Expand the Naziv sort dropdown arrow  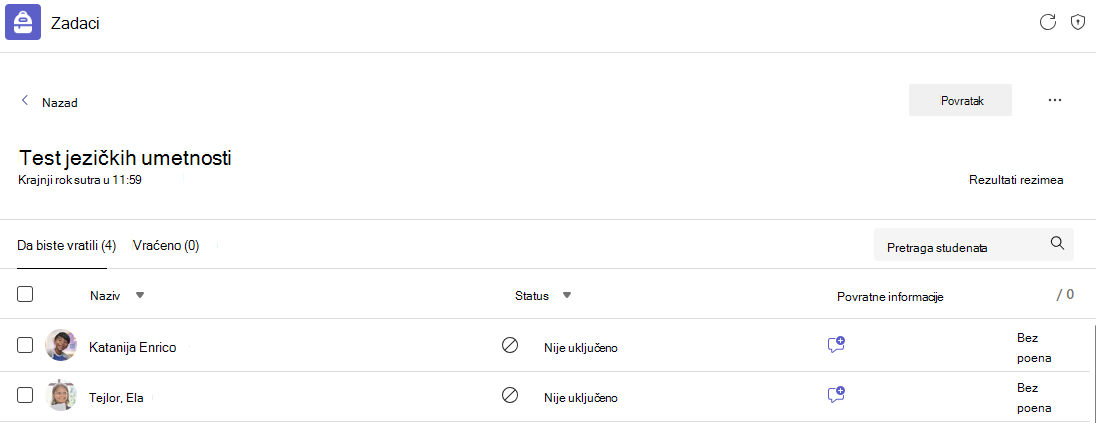tap(140, 295)
